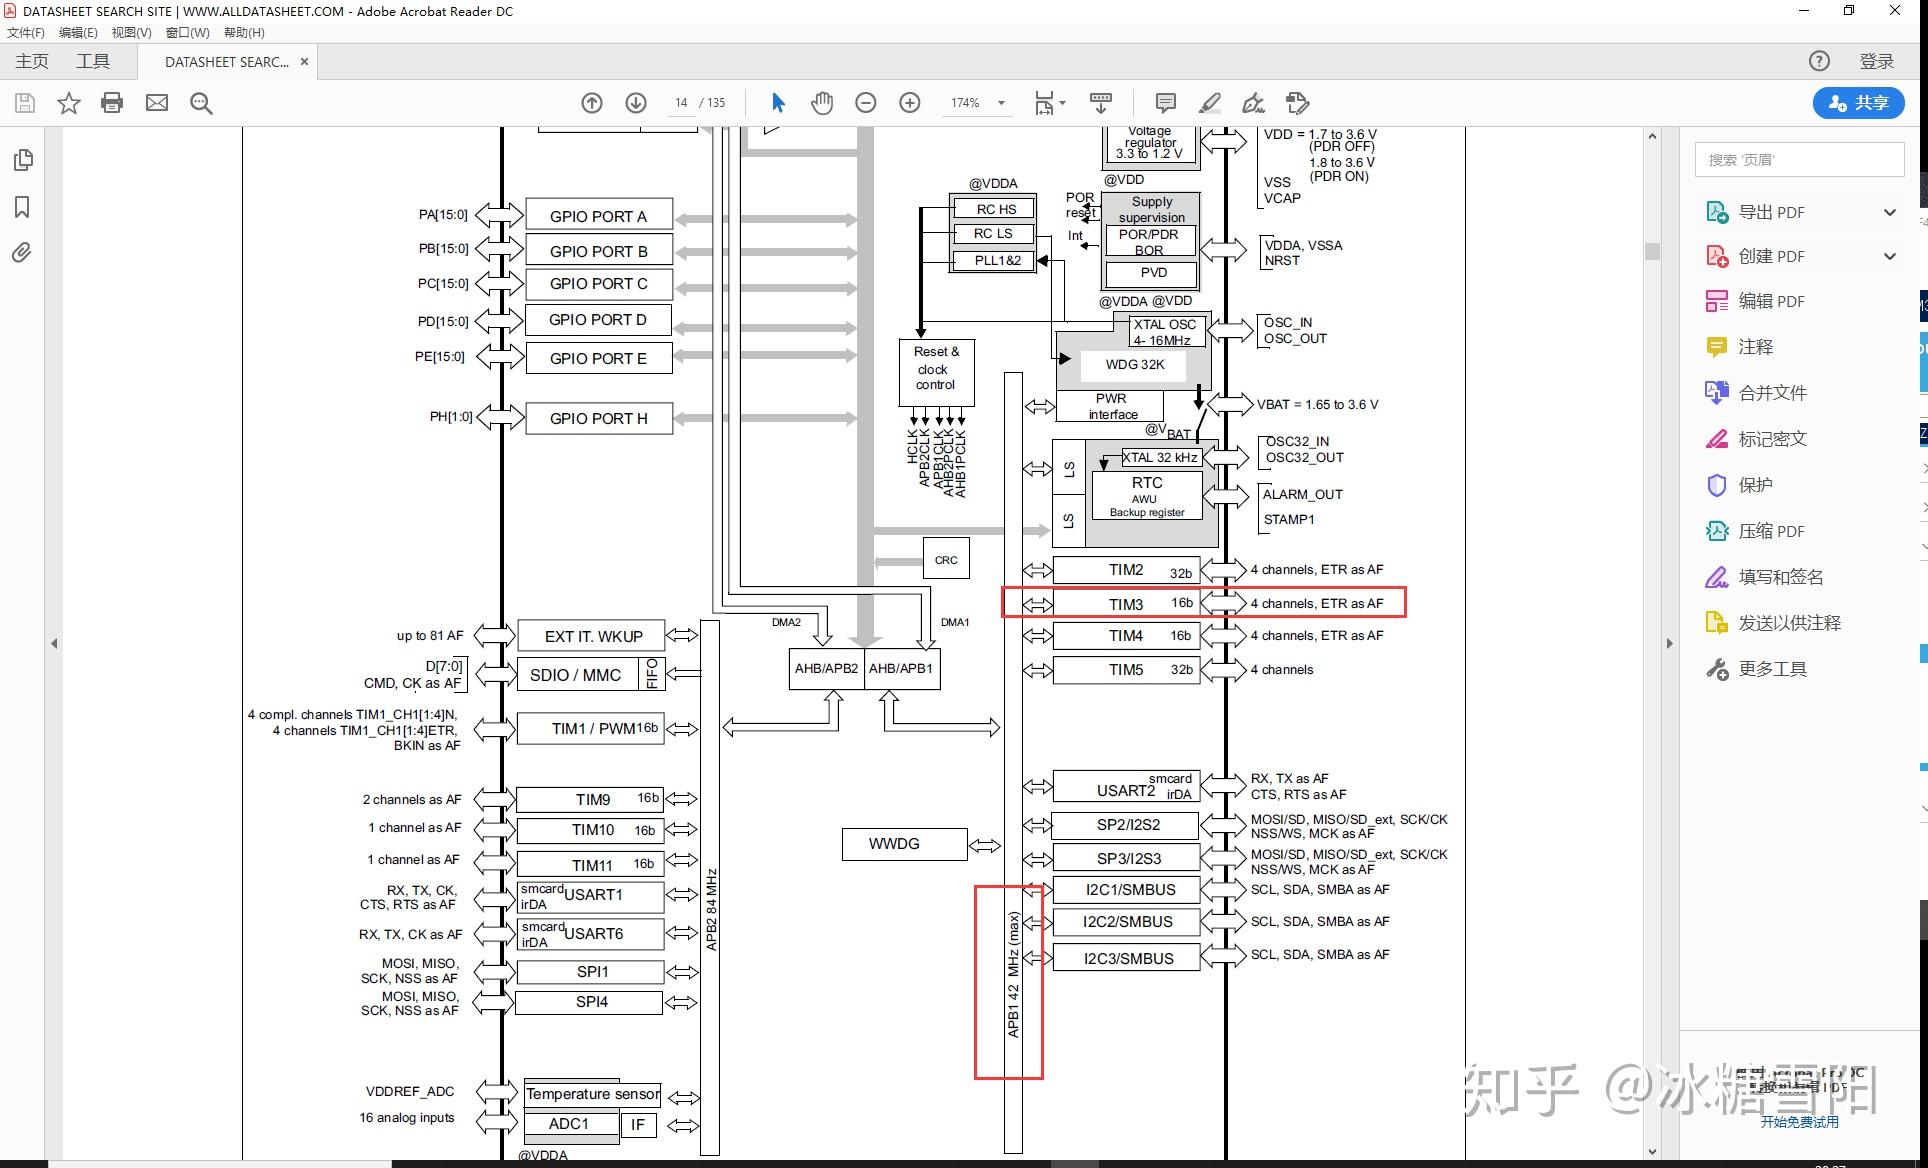Send file by email envelope icon
The height and width of the screenshot is (1168, 1928).
pos(157,103)
